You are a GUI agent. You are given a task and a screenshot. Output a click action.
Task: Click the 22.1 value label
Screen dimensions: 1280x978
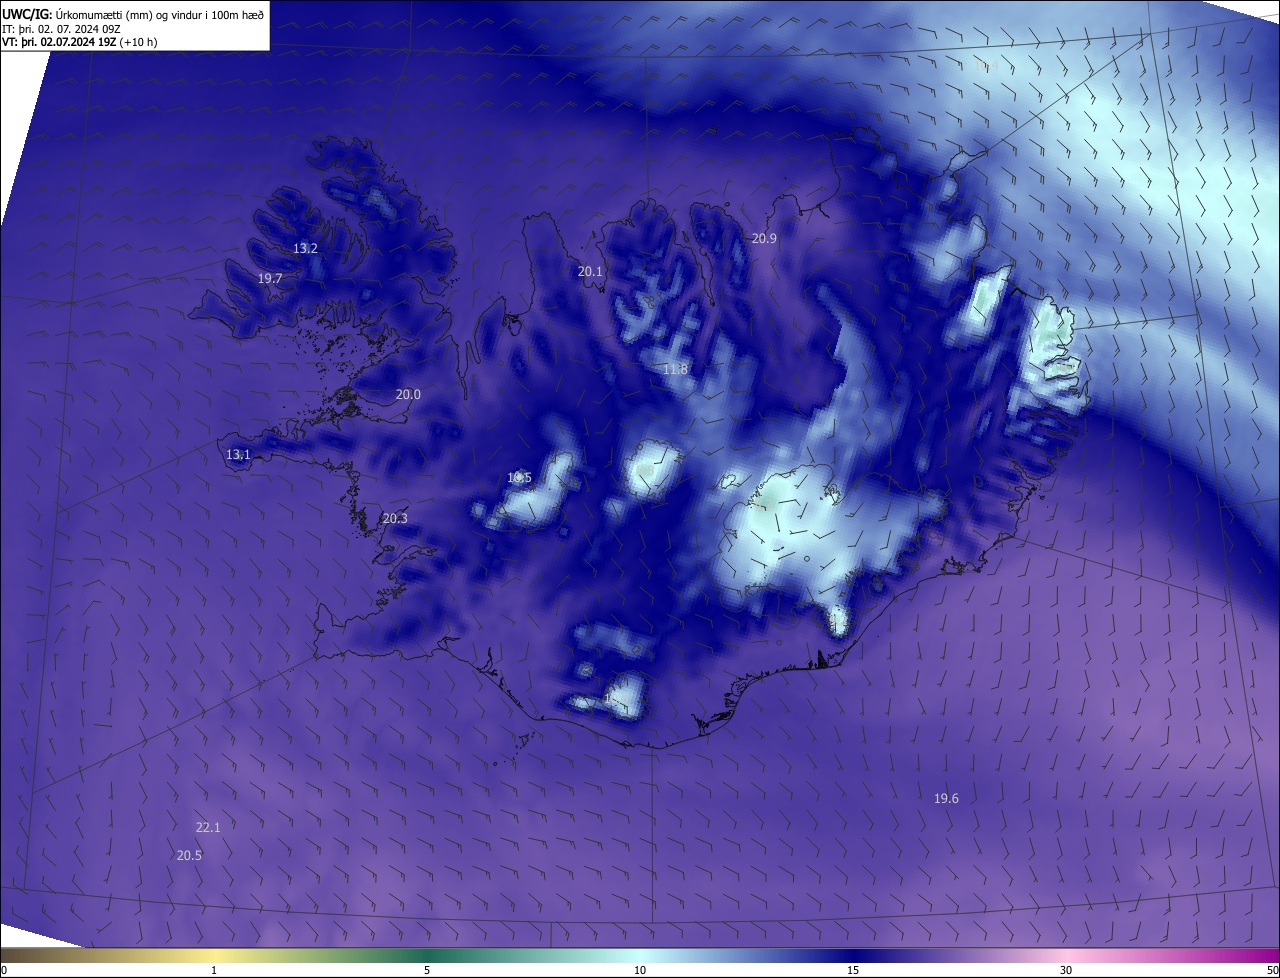[x=208, y=827]
